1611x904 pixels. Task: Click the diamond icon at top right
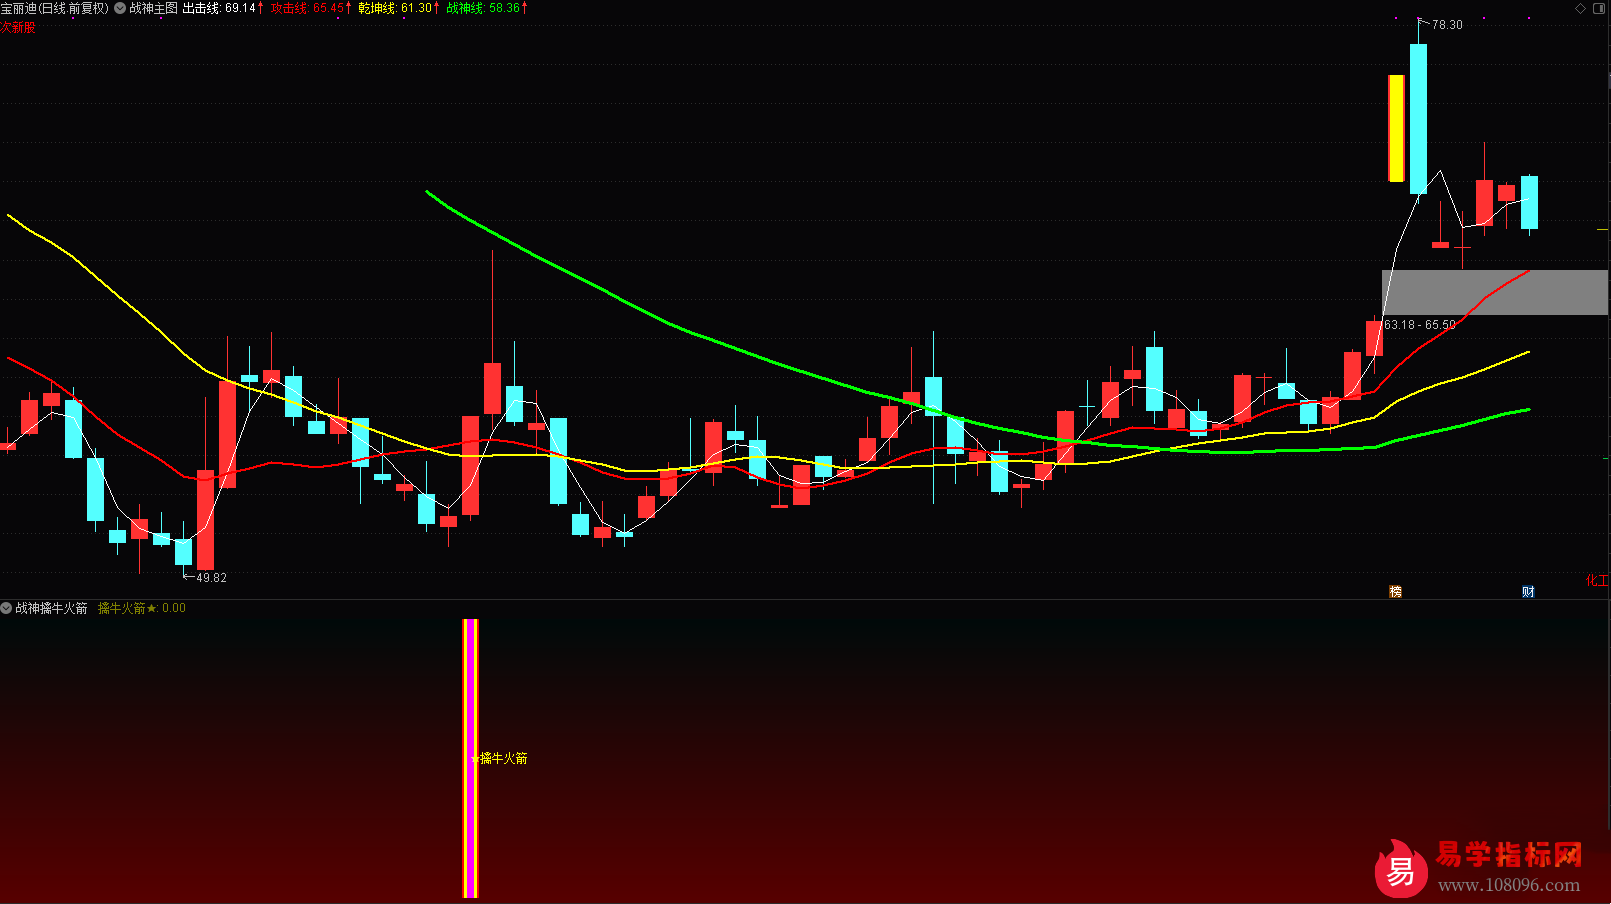[x=1581, y=8]
